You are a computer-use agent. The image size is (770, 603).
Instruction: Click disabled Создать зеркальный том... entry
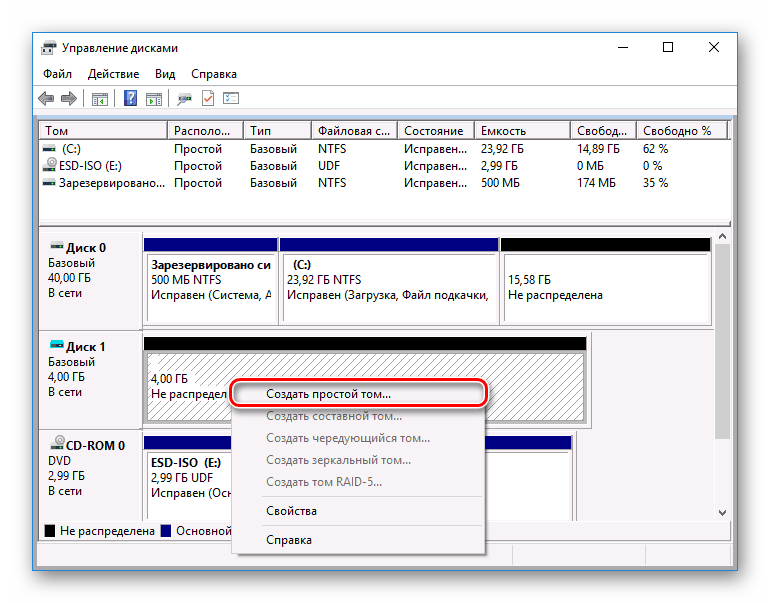[358, 460]
